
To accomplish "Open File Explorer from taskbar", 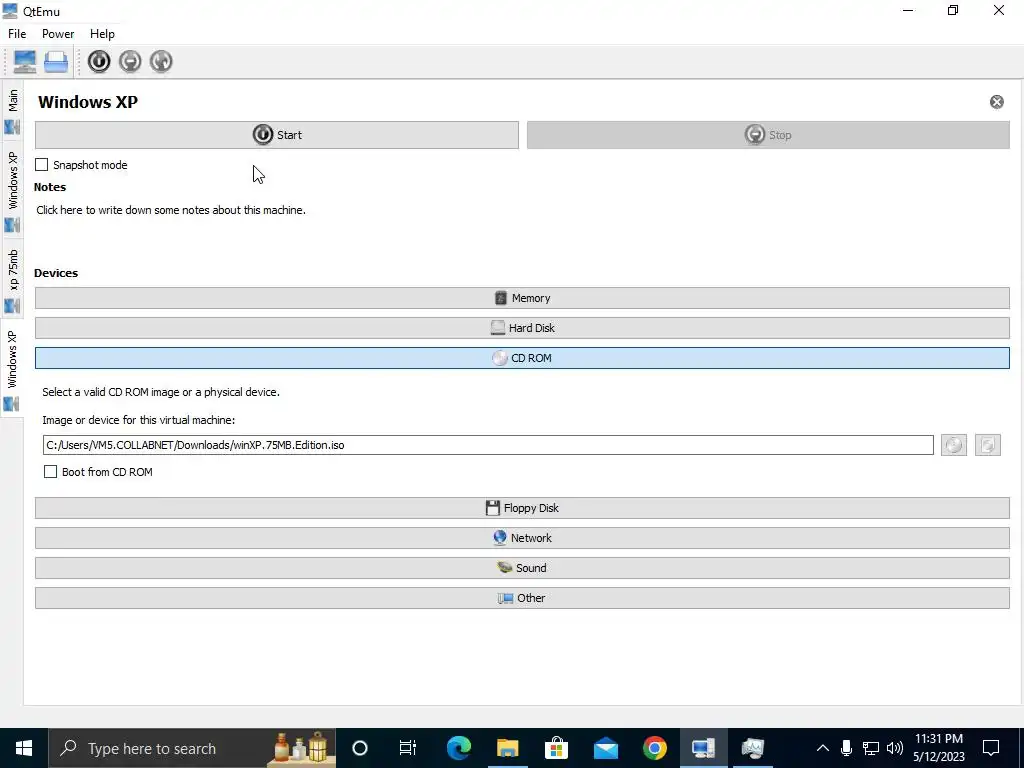I will pyautogui.click(x=507, y=748).
